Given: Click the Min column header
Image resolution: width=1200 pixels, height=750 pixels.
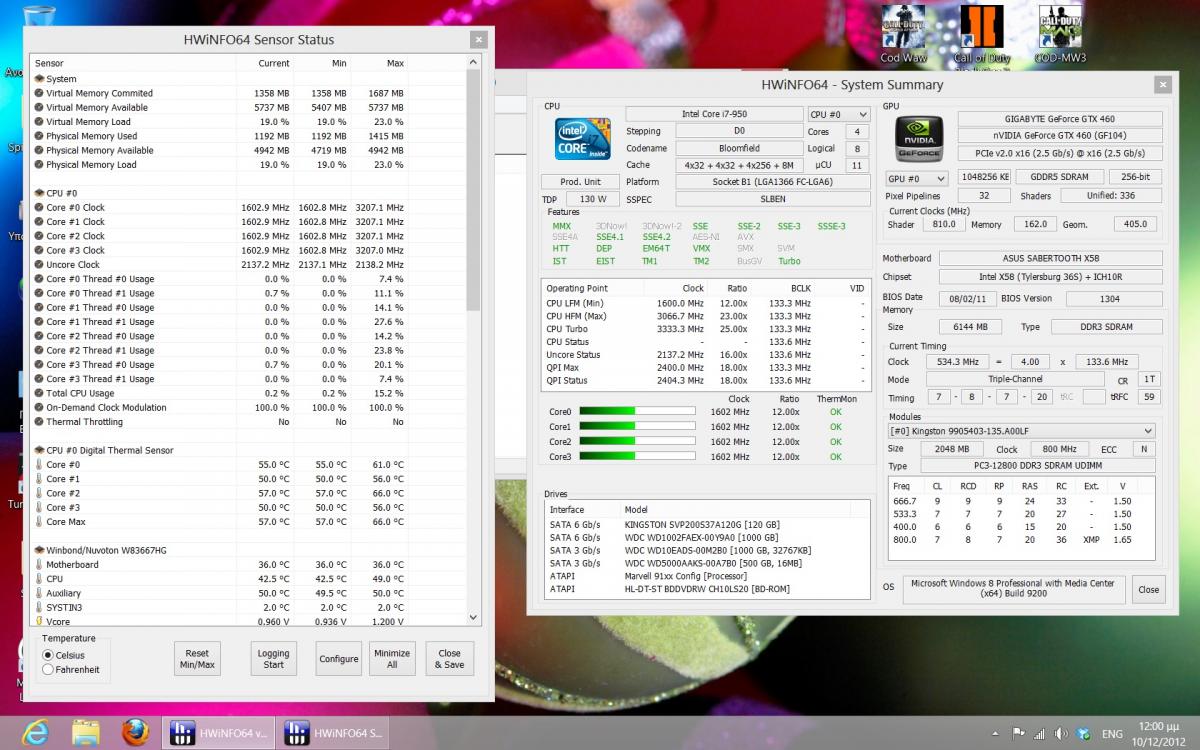Looking at the screenshot, I should point(322,63).
